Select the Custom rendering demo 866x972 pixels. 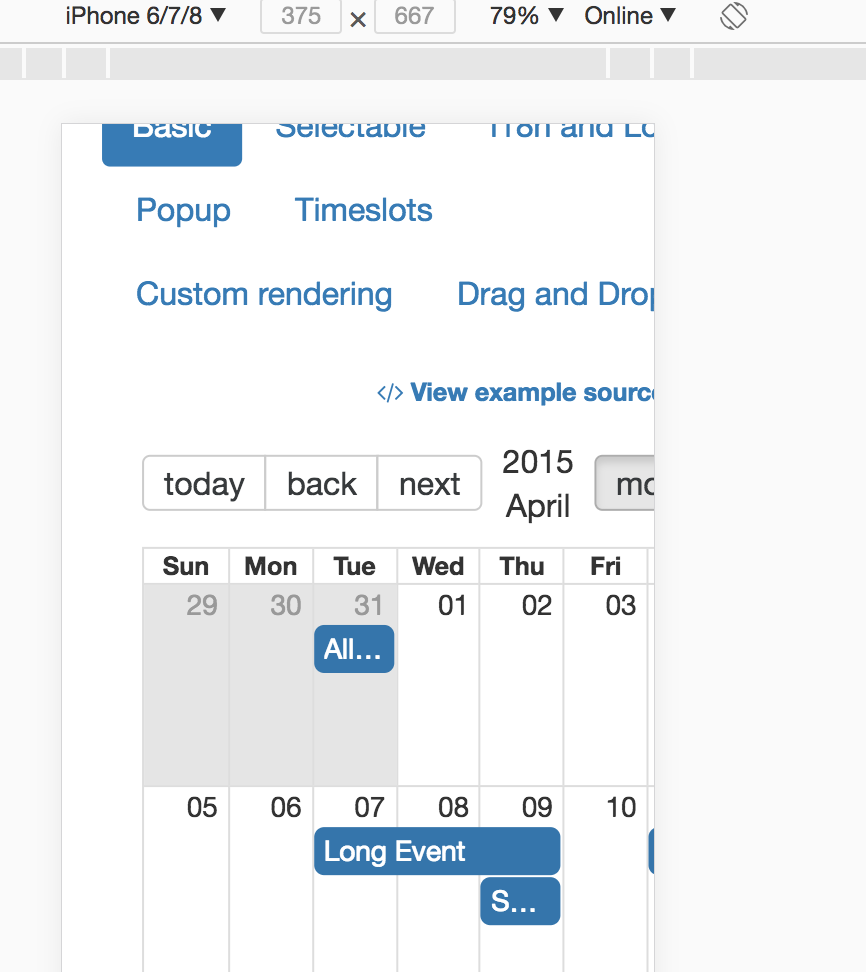264,294
